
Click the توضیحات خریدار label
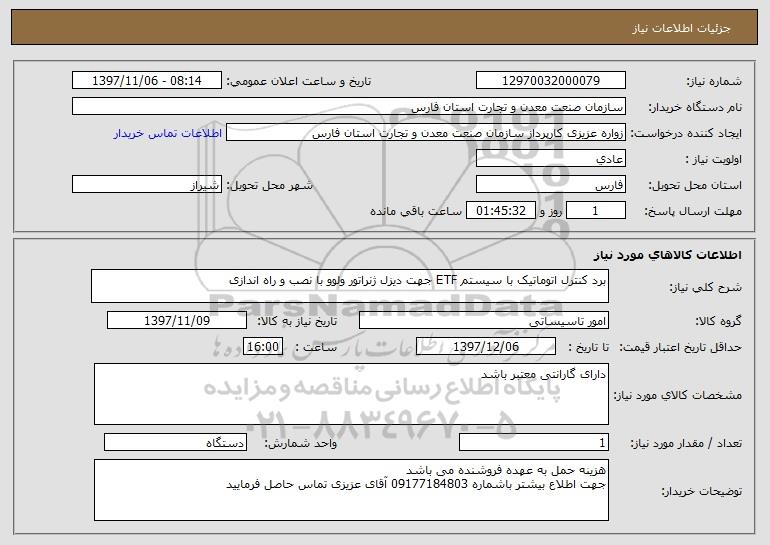[701, 491]
